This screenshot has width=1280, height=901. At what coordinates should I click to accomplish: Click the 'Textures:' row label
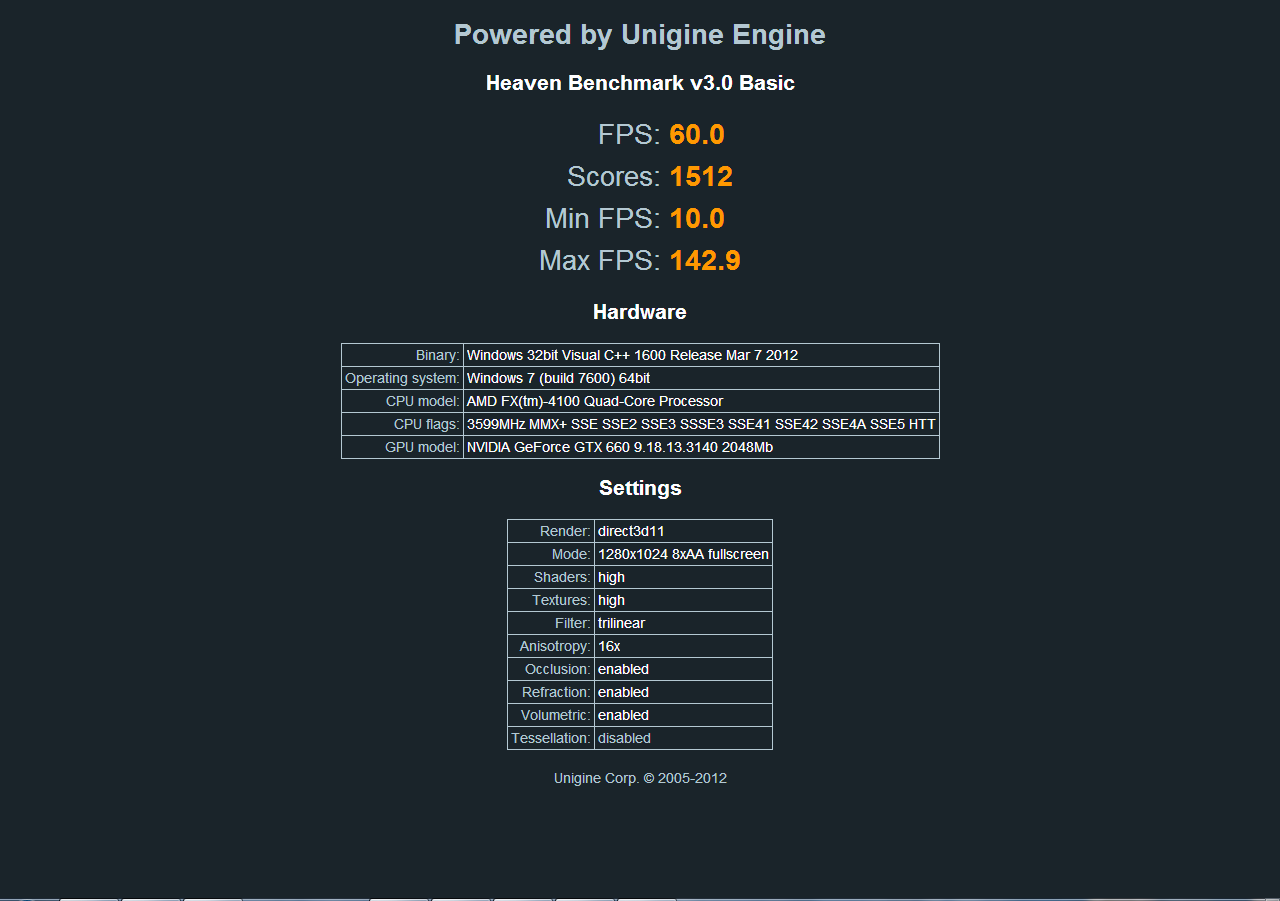562,600
